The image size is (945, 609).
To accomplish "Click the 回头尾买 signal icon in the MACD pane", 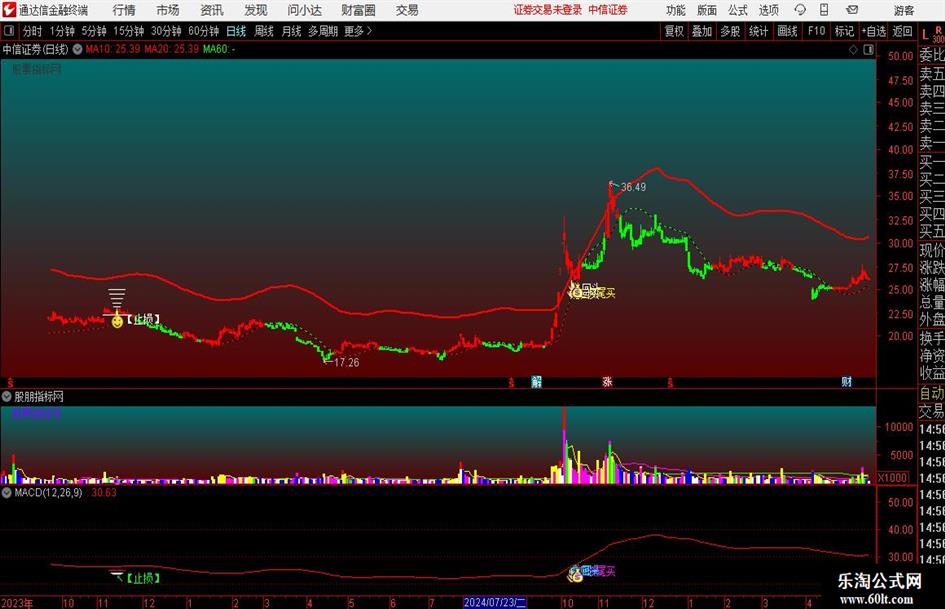I will 575,572.
